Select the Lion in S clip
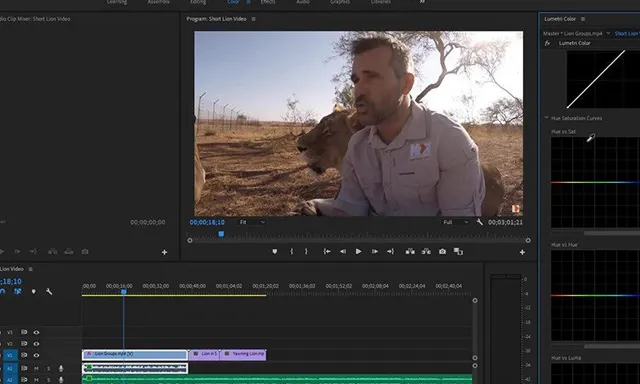The width and height of the screenshot is (640, 384). pyautogui.click(x=204, y=355)
